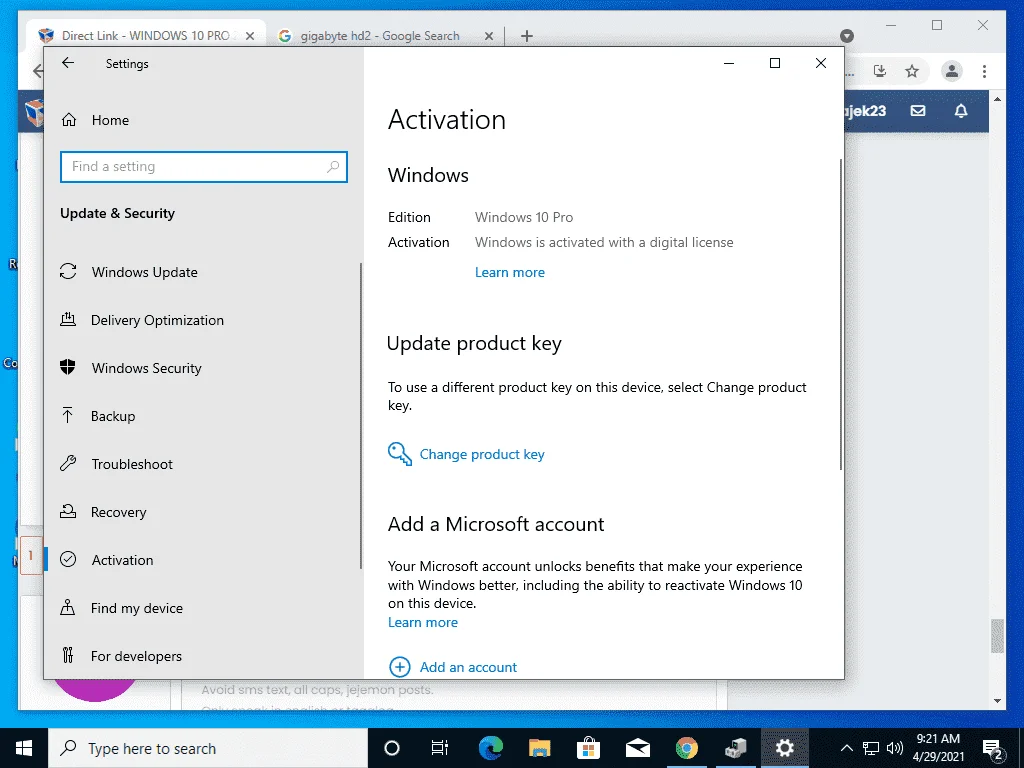
Task: Open the Windows Start menu
Action: pos(24,748)
